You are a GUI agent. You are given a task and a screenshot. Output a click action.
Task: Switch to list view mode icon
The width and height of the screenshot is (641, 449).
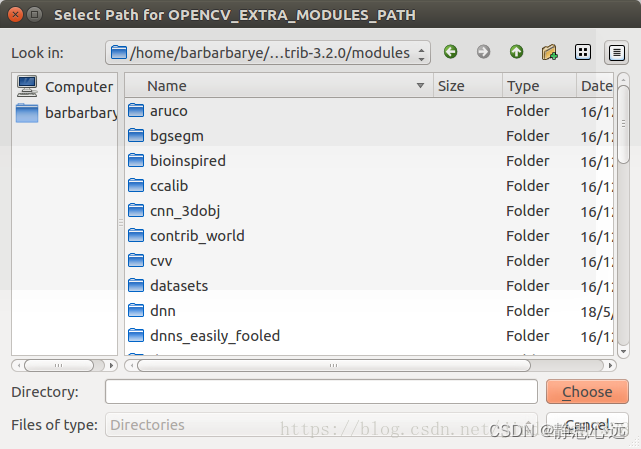(583, 52)
